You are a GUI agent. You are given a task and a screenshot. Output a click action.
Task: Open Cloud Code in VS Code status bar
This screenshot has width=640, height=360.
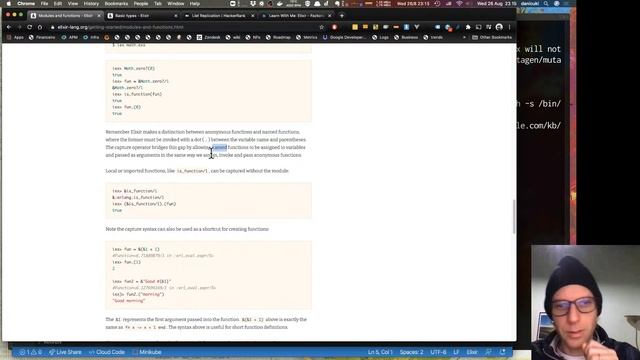point(107,352)
